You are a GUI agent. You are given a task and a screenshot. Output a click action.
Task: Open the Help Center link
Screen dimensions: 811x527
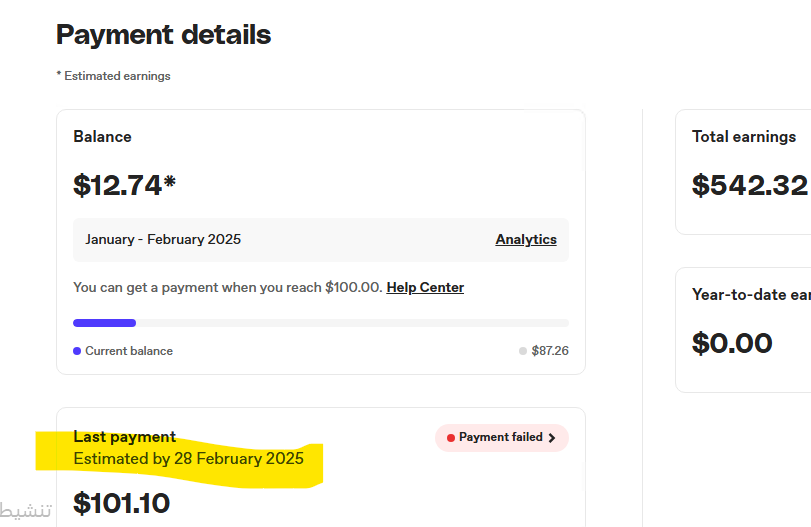click(425, 288)
